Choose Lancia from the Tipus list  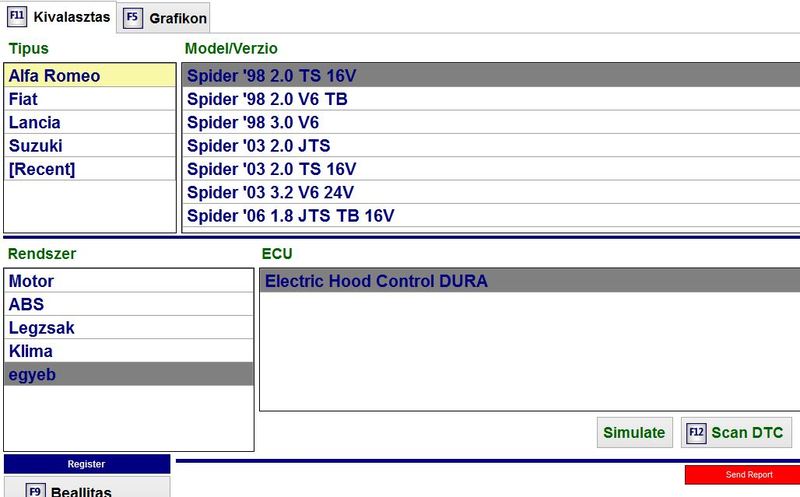(90, 122)
